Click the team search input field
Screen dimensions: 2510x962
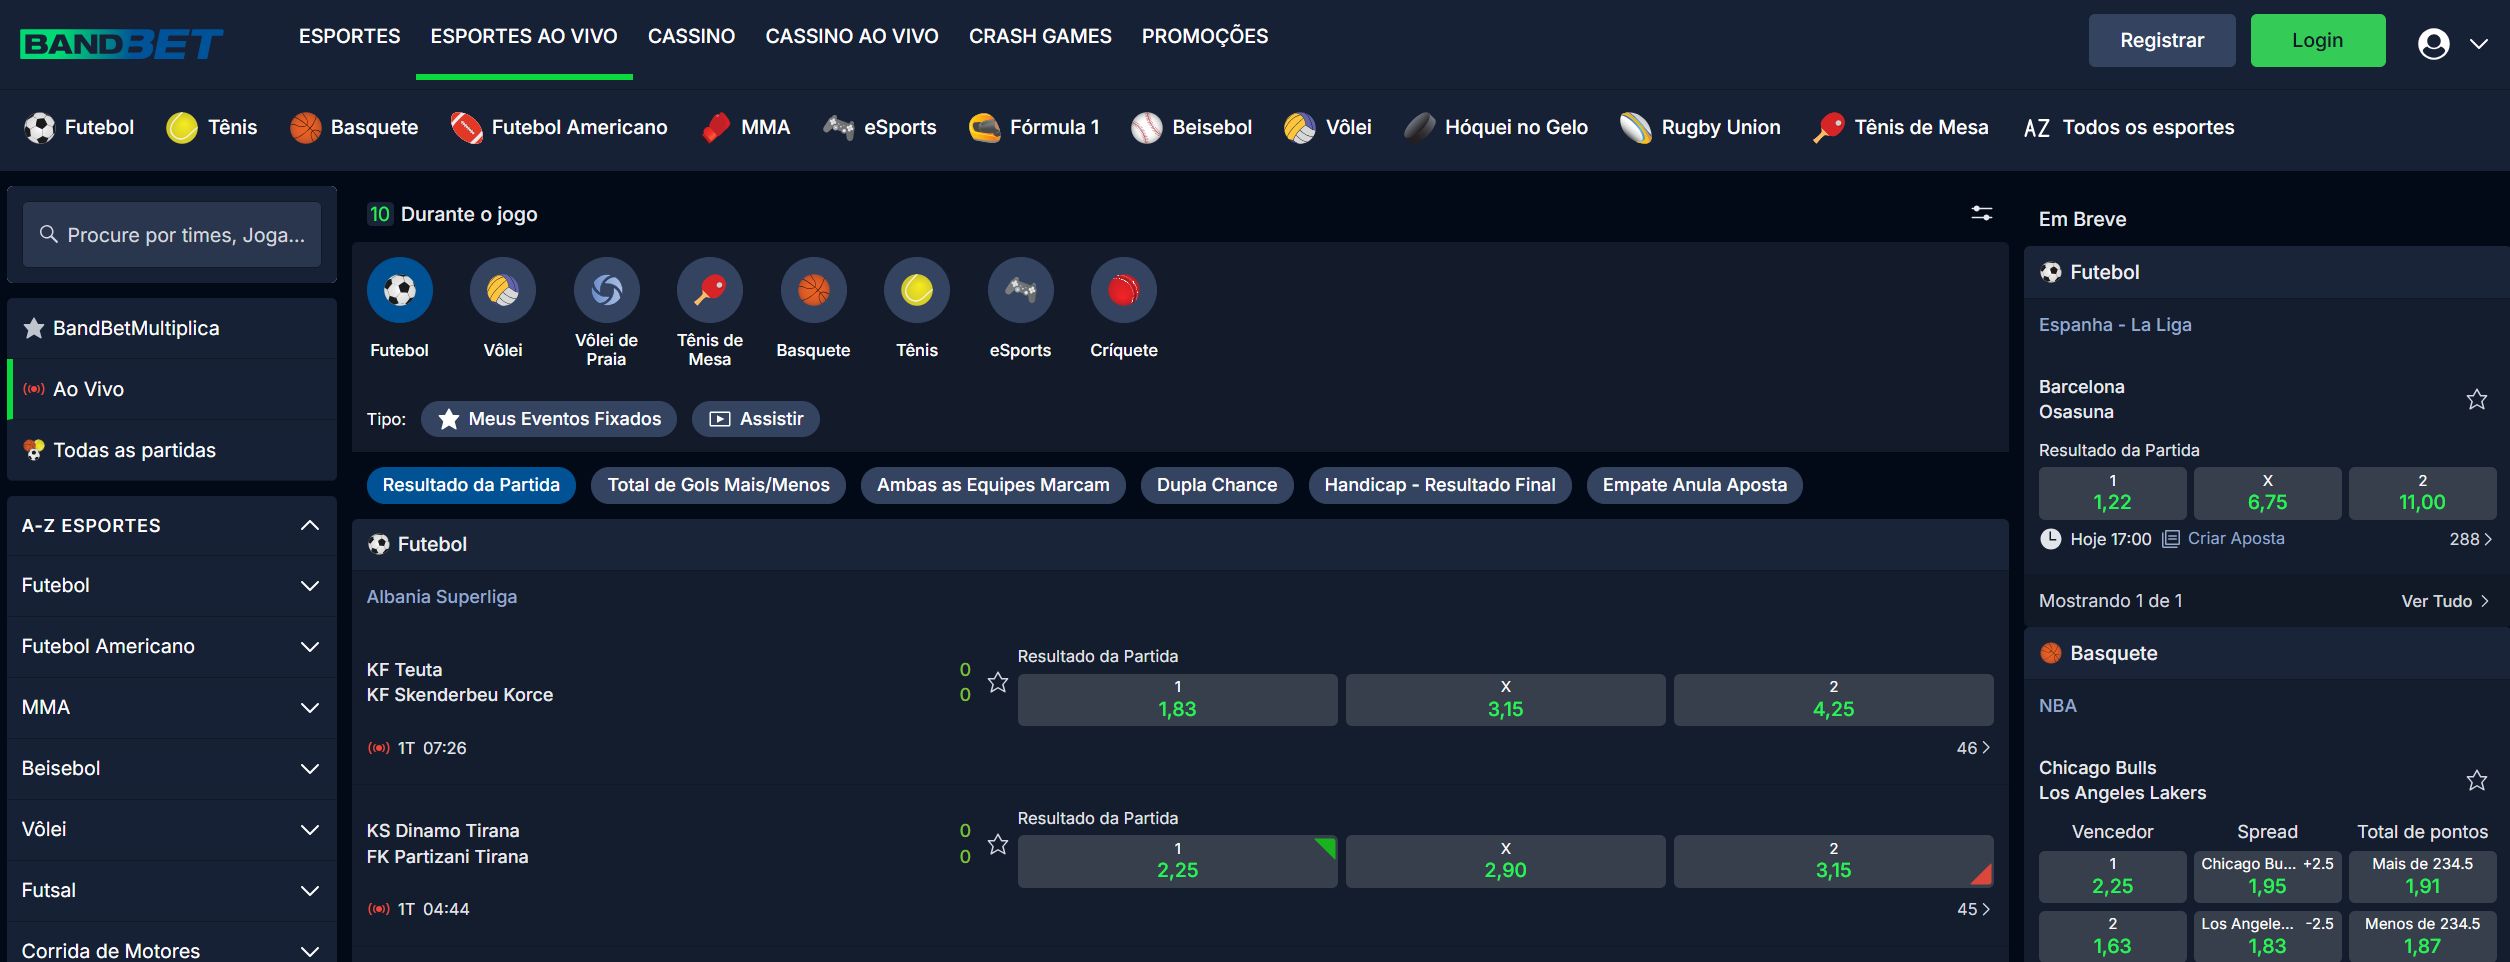pos(172,235)
